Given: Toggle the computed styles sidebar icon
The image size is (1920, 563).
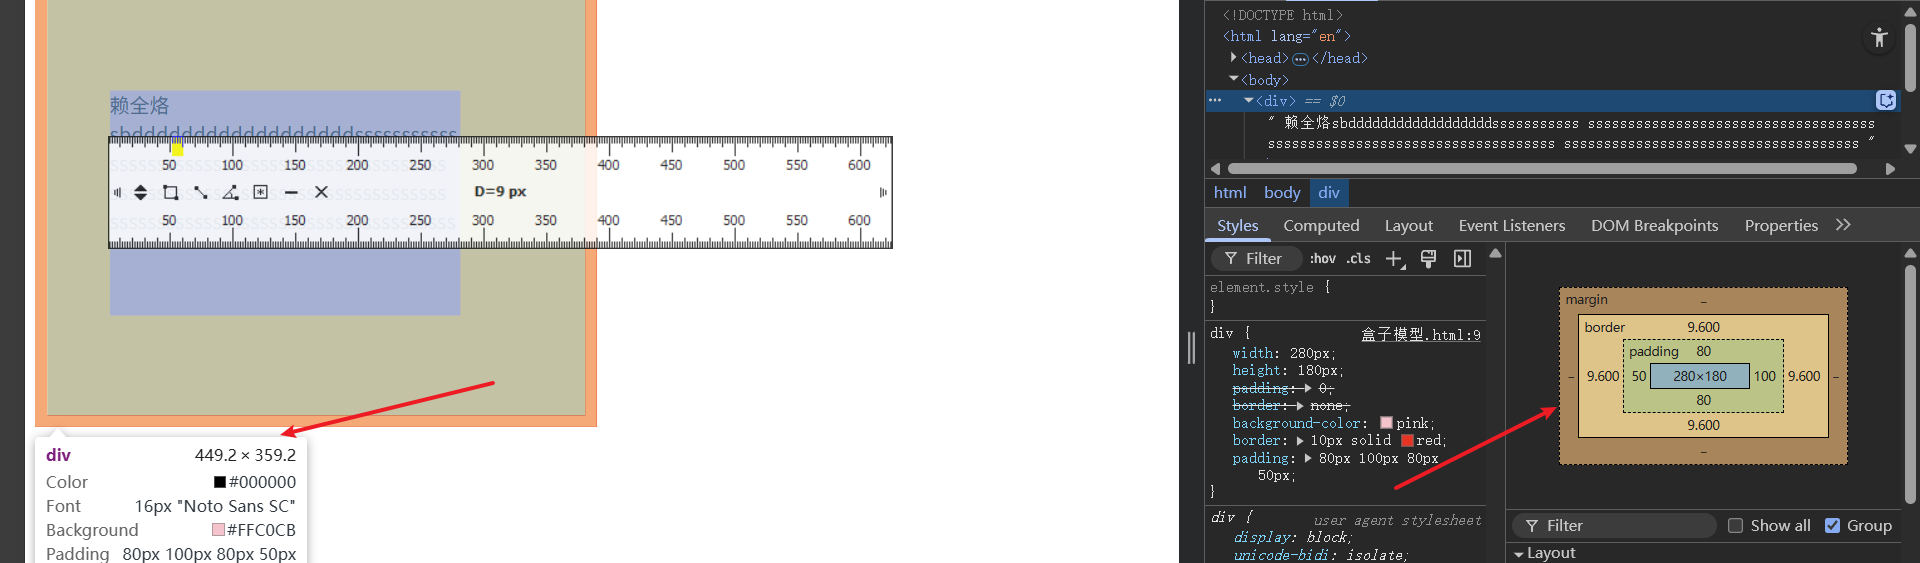Looking at the screenshot, I should (1462, 259).
